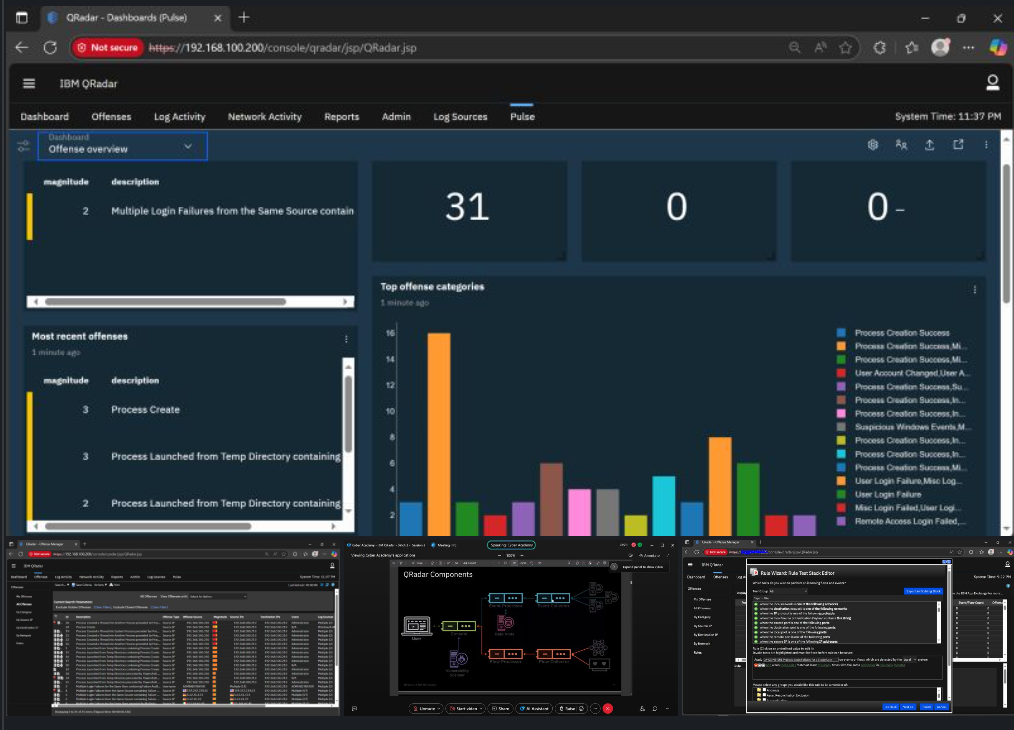Select magnitude 3 Process Launched from Temp Directory
Viewport: 1014px width, 730px height.
click(185, 456)
